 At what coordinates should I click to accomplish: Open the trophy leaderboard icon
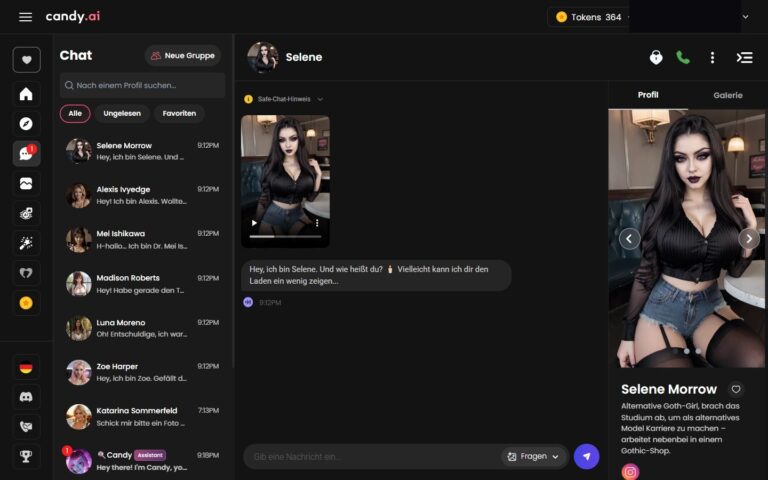26,456
